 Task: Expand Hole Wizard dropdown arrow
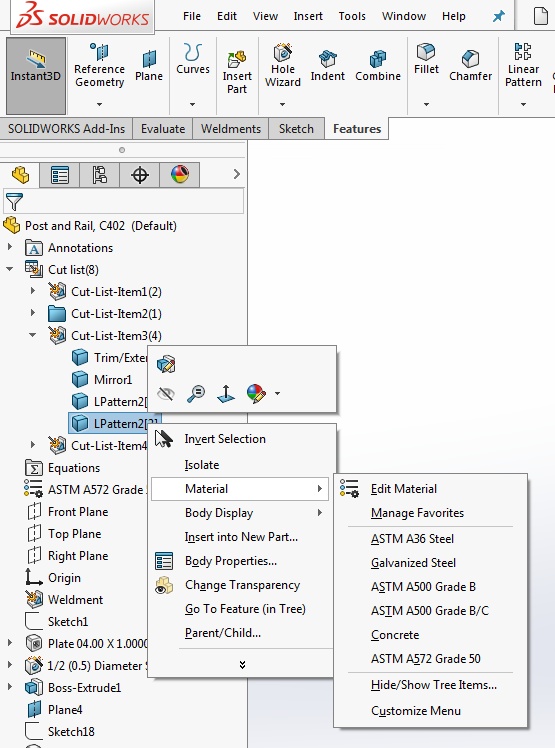click(x=283, y=104)
